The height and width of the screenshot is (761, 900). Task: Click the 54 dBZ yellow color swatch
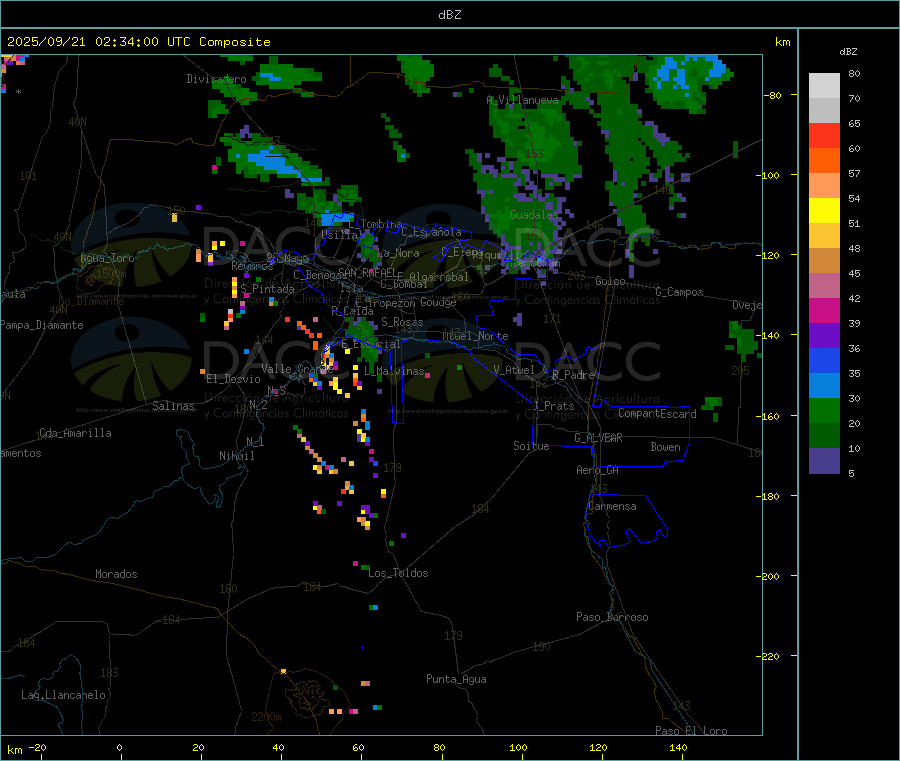tap(824, 211)
